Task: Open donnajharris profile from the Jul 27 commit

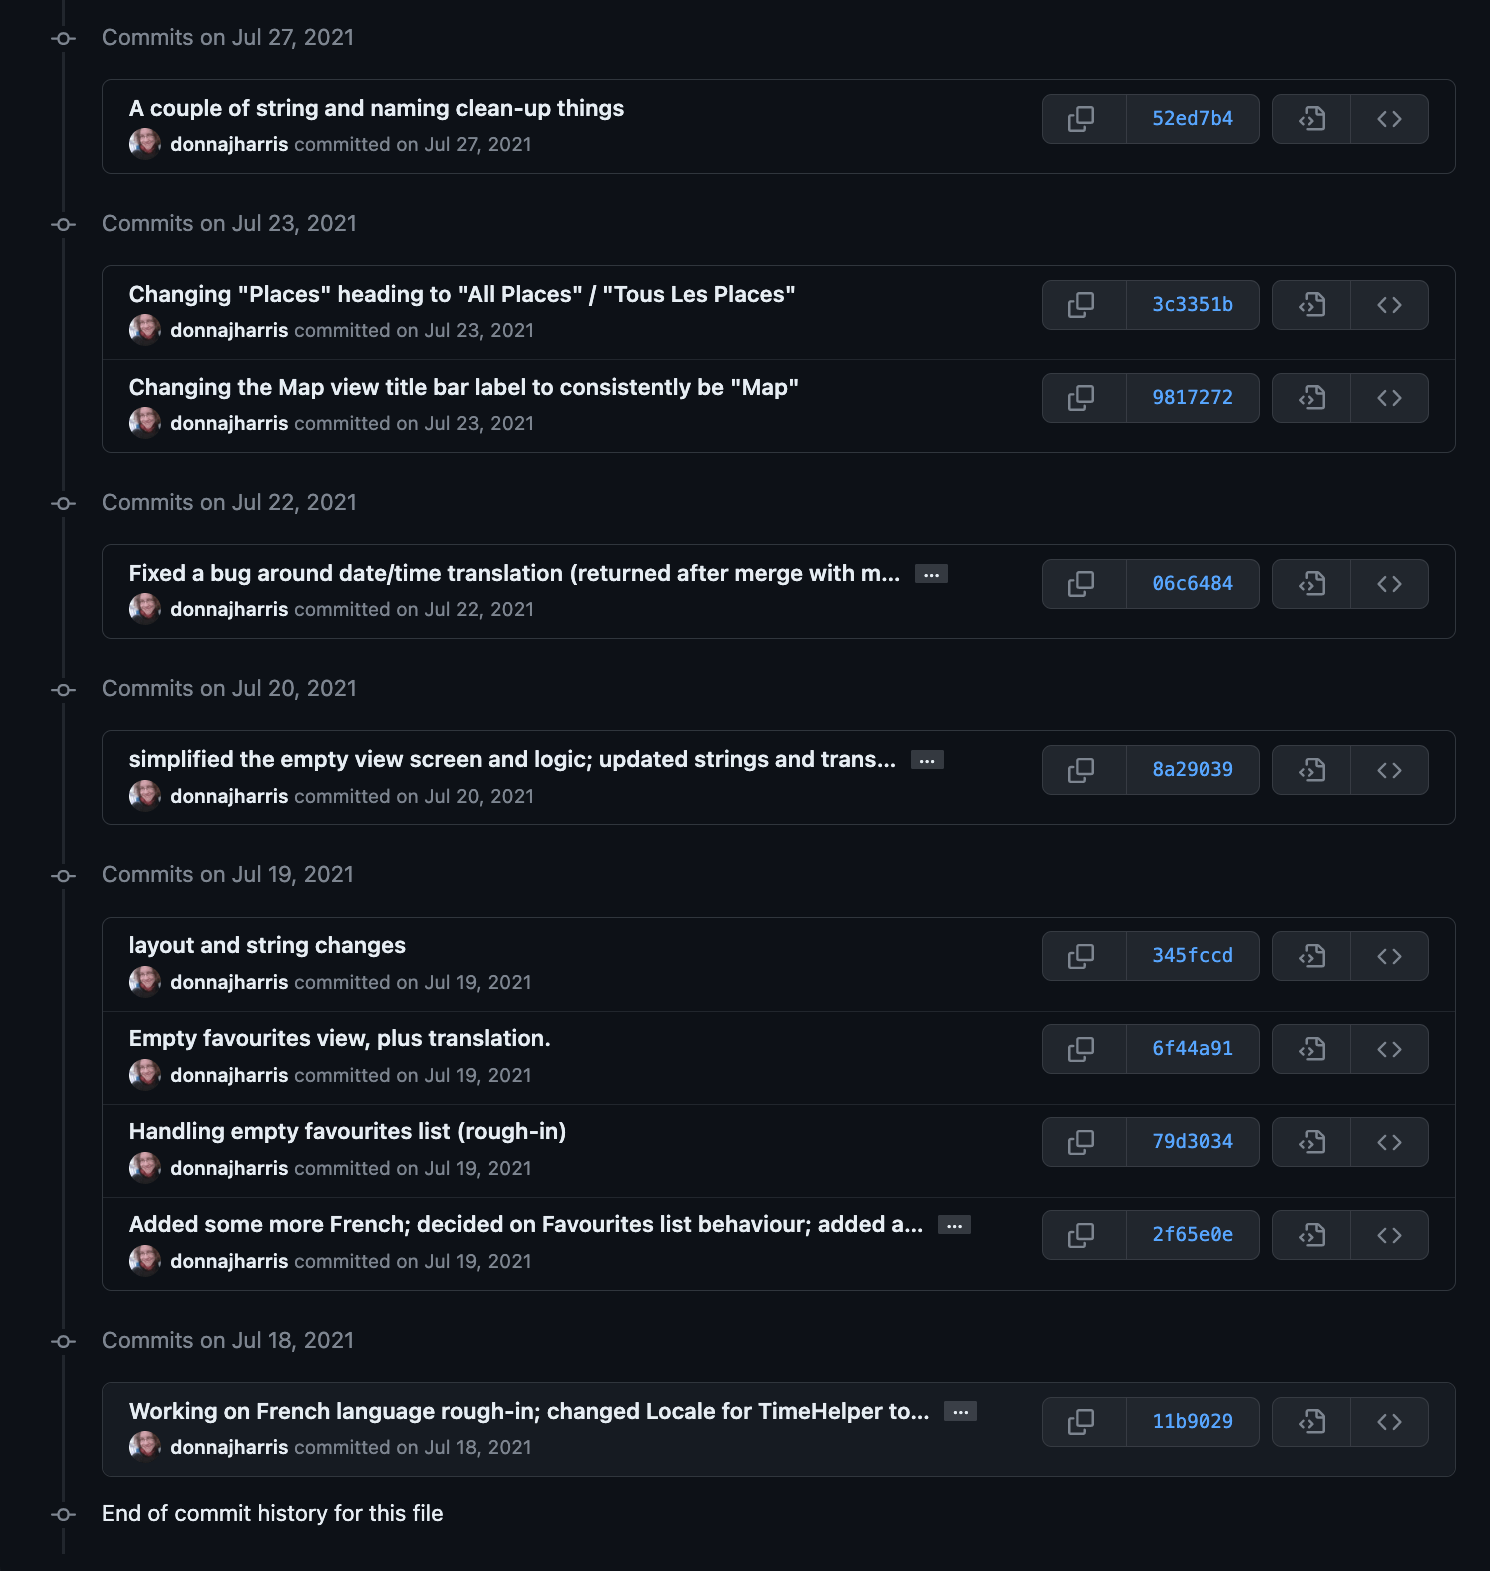Action: (229, 144)
